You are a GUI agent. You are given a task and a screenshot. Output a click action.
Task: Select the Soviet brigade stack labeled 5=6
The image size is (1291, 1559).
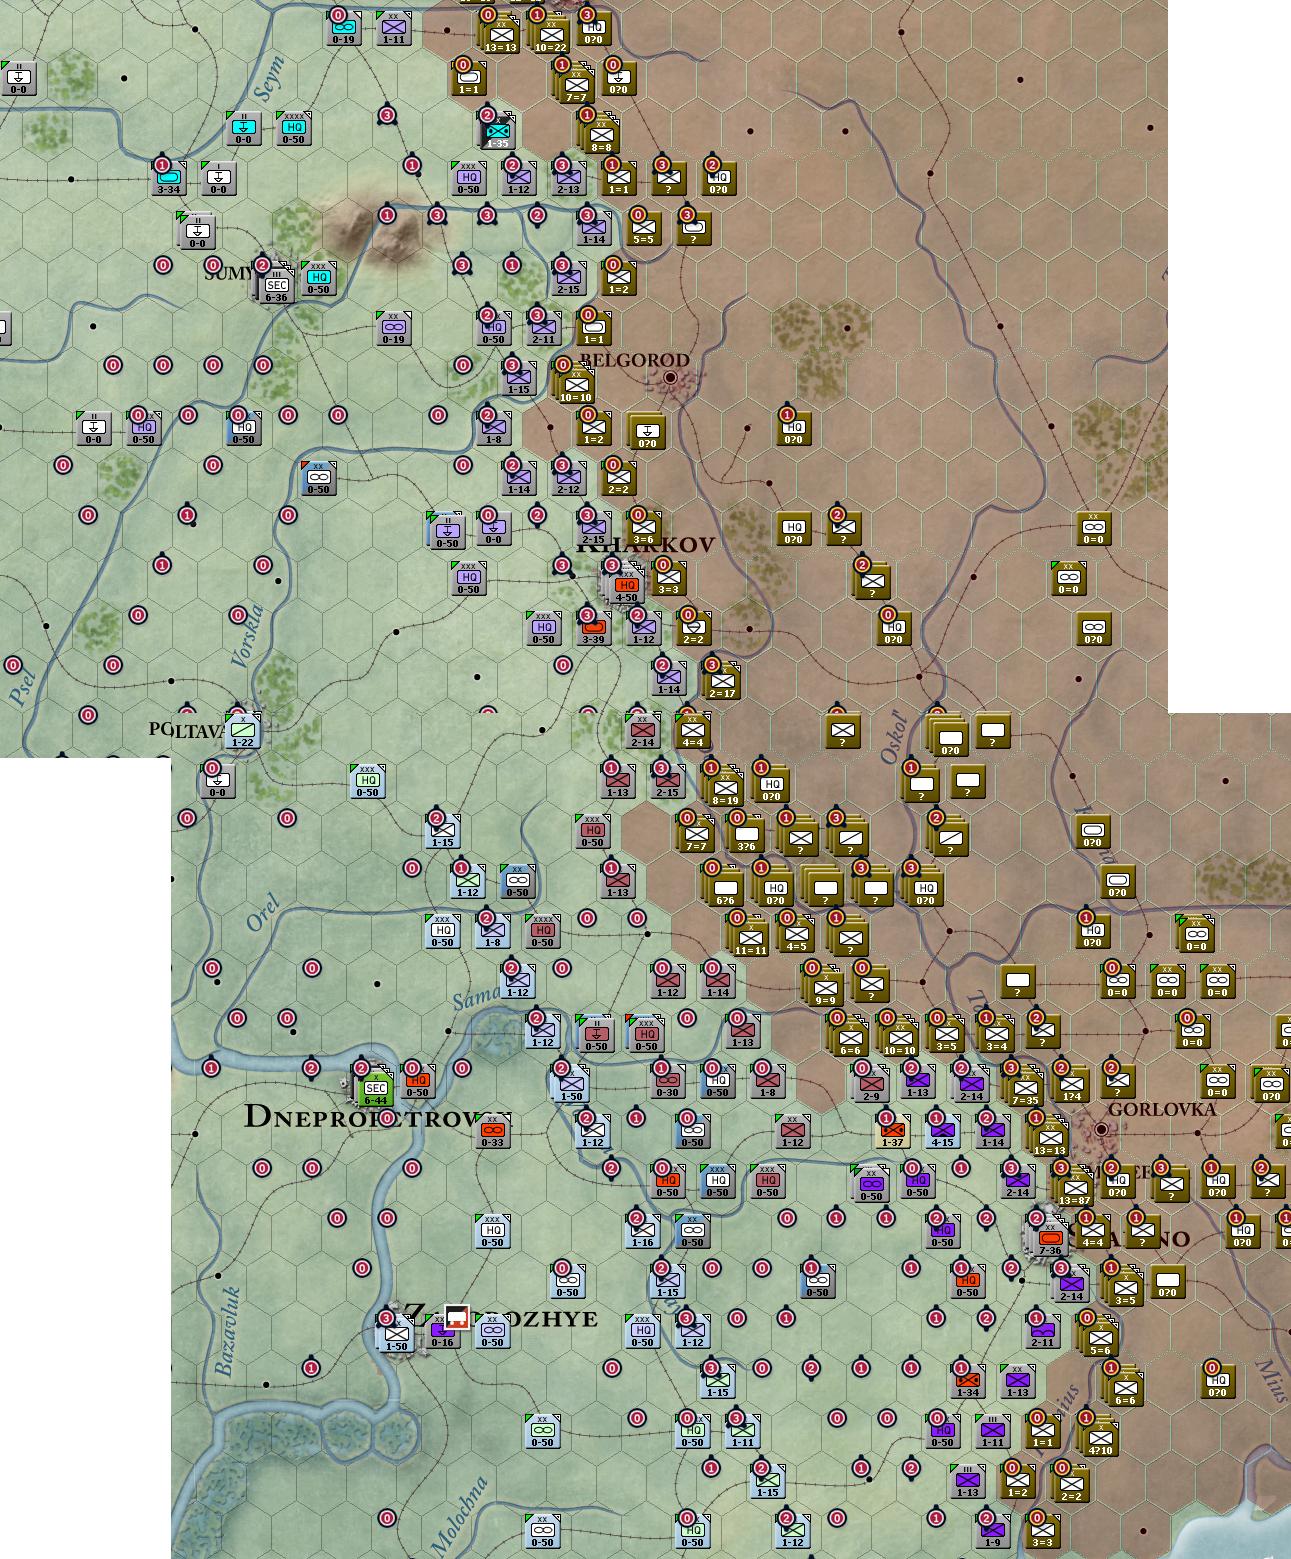coord(1100,1337)
